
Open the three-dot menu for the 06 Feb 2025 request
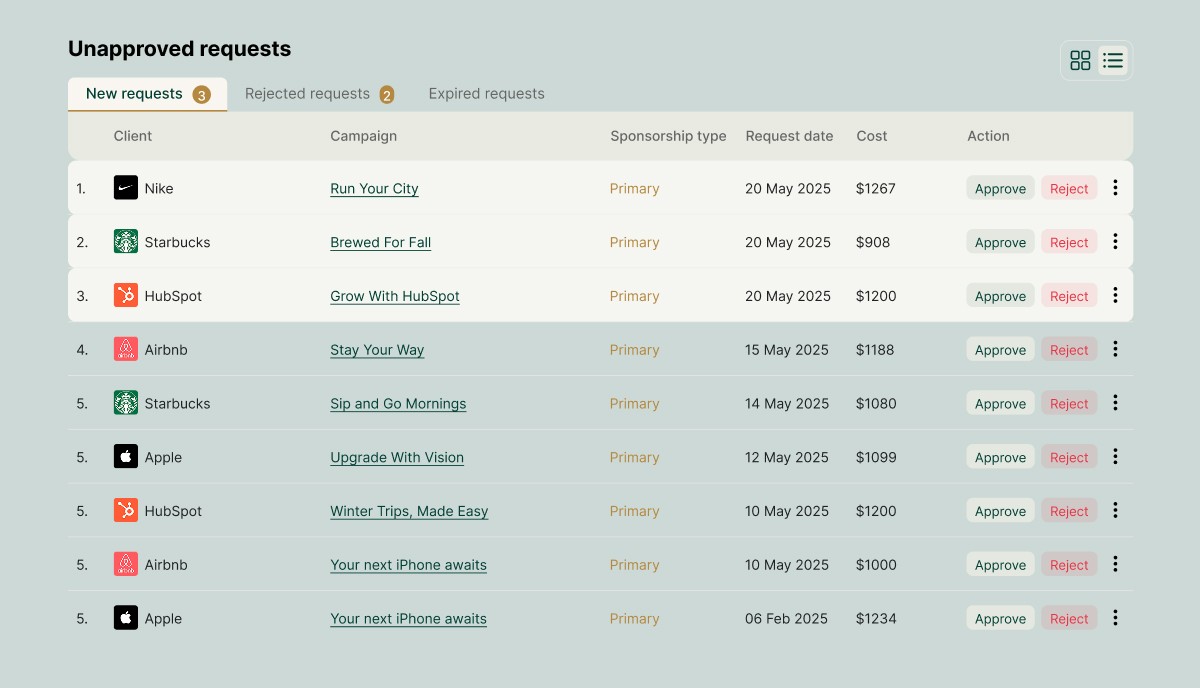click(1115, 618)
